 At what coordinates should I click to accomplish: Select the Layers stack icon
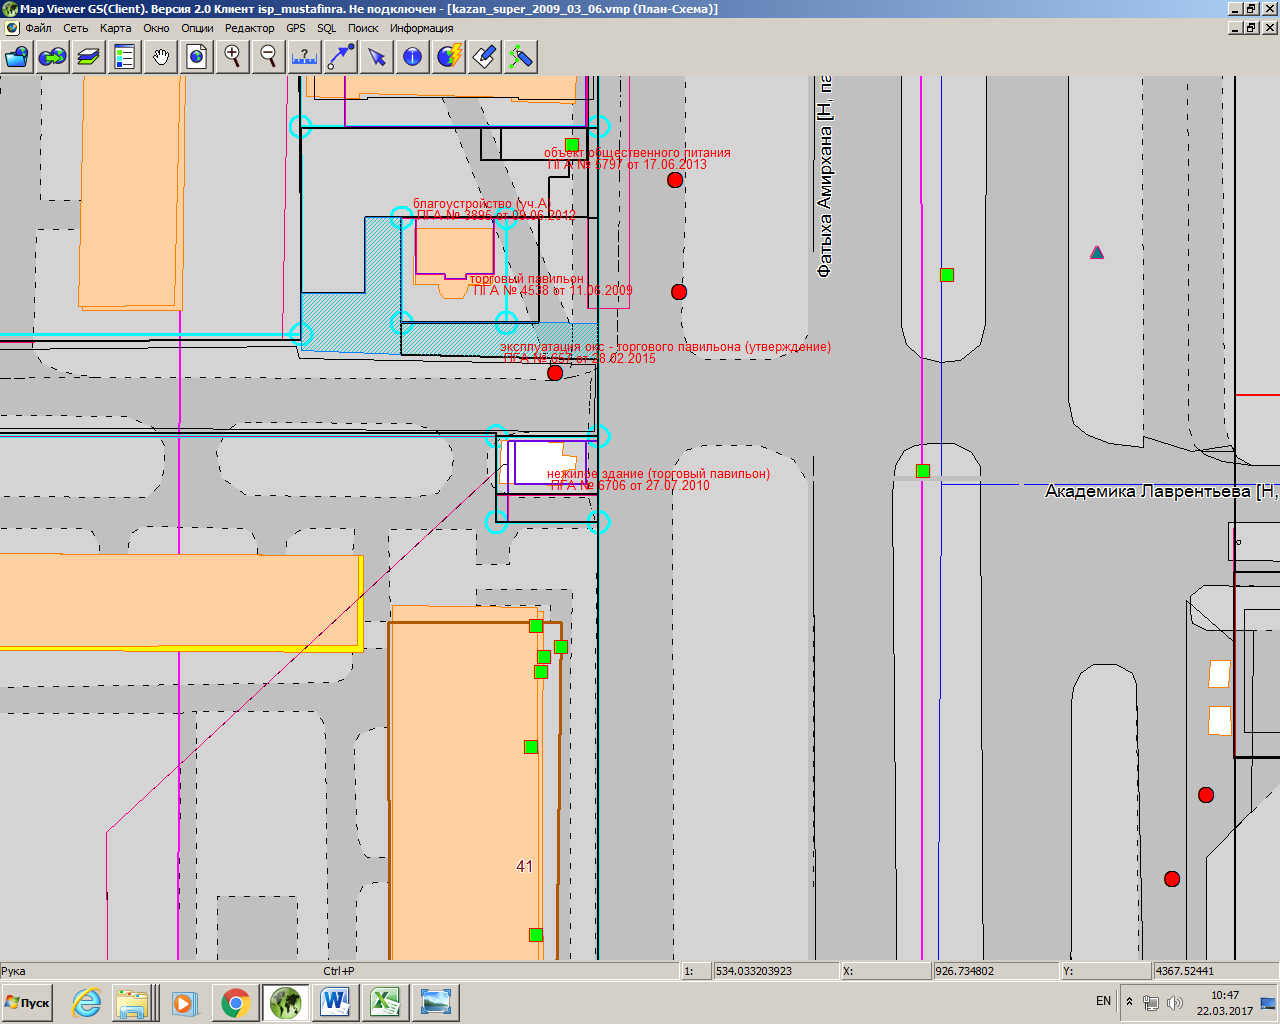coord(89,57)
